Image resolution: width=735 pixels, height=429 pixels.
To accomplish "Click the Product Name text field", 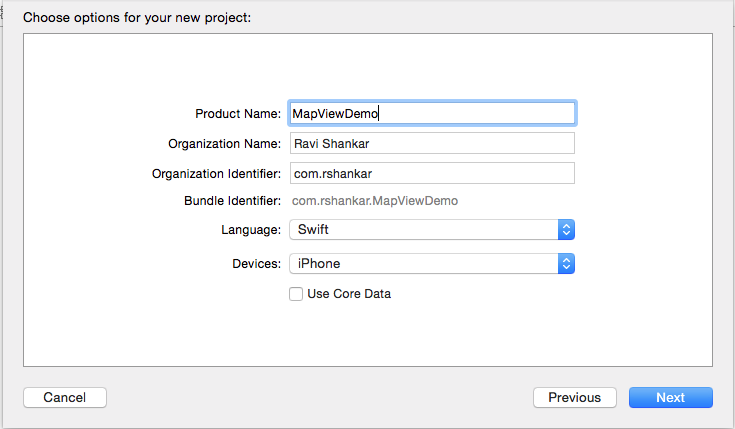I will coord(432,113).
